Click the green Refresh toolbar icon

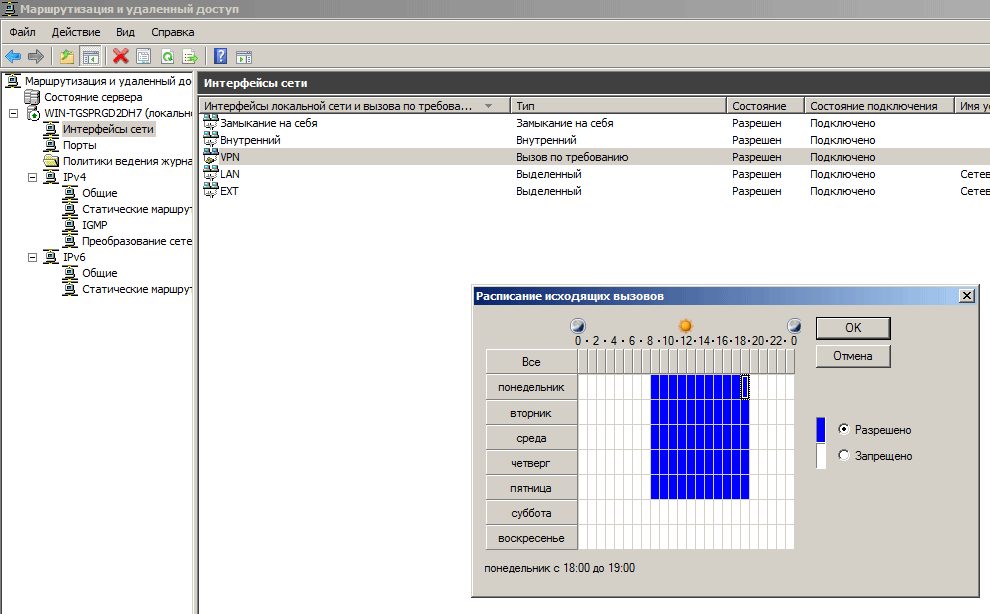click(167, 56)
